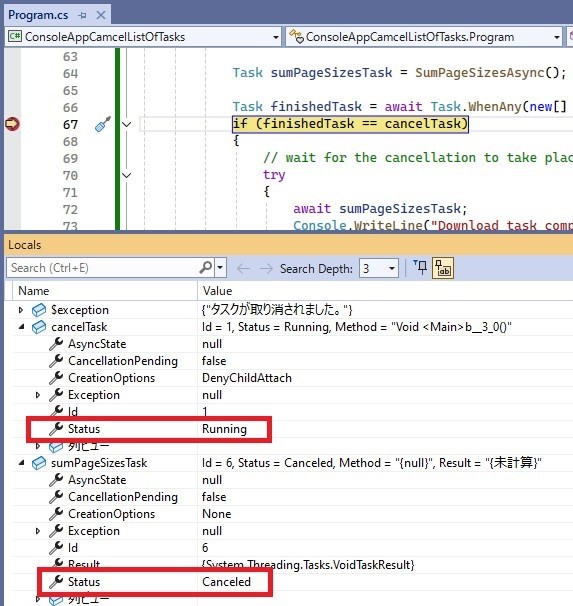The height and width of the screenshot is (606, 573).
Task: Expand the $exception node
Action: point(21,310)
